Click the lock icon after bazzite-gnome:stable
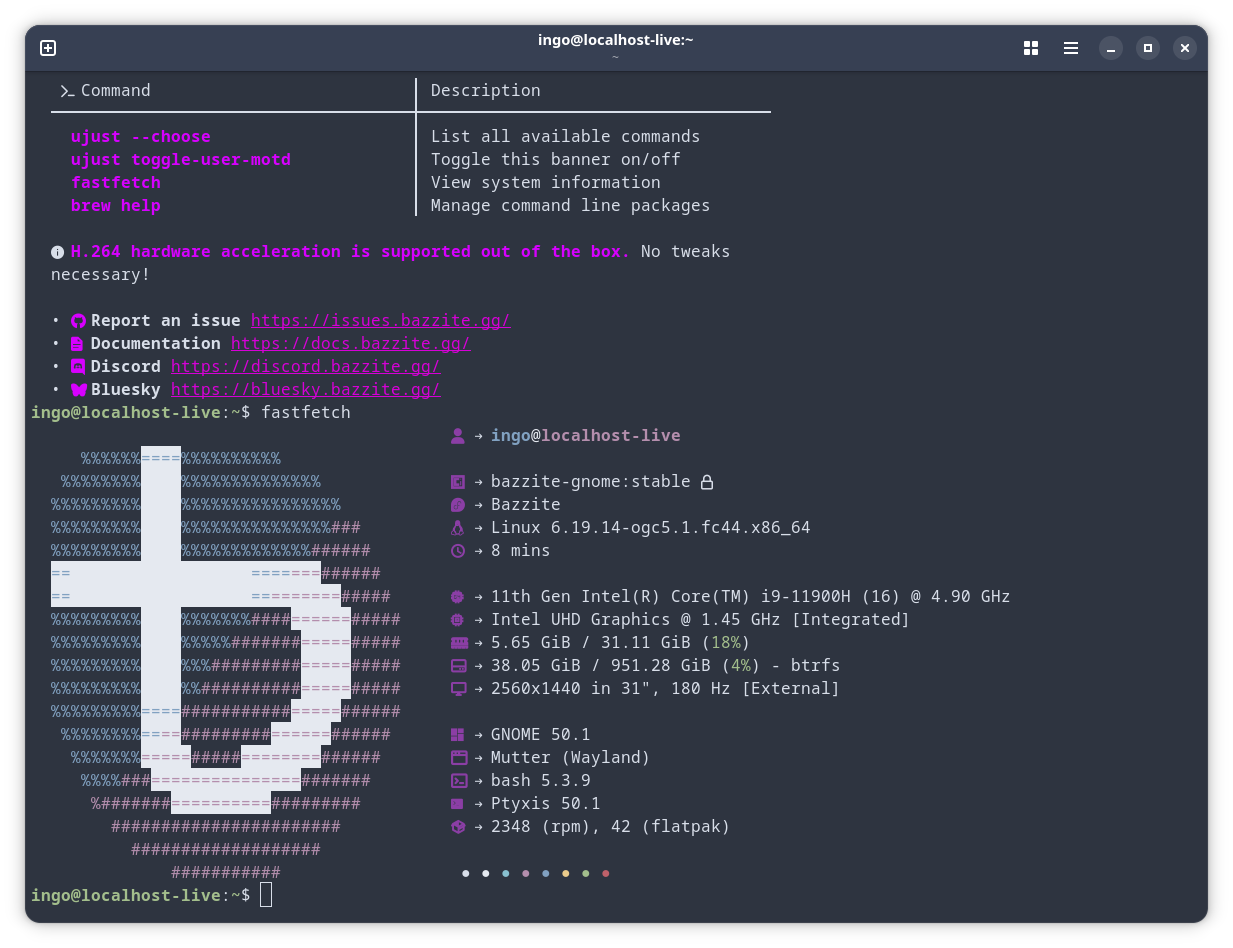Image resolution: width=1233 pixels, height=948 pixels. tap(707, 482)
